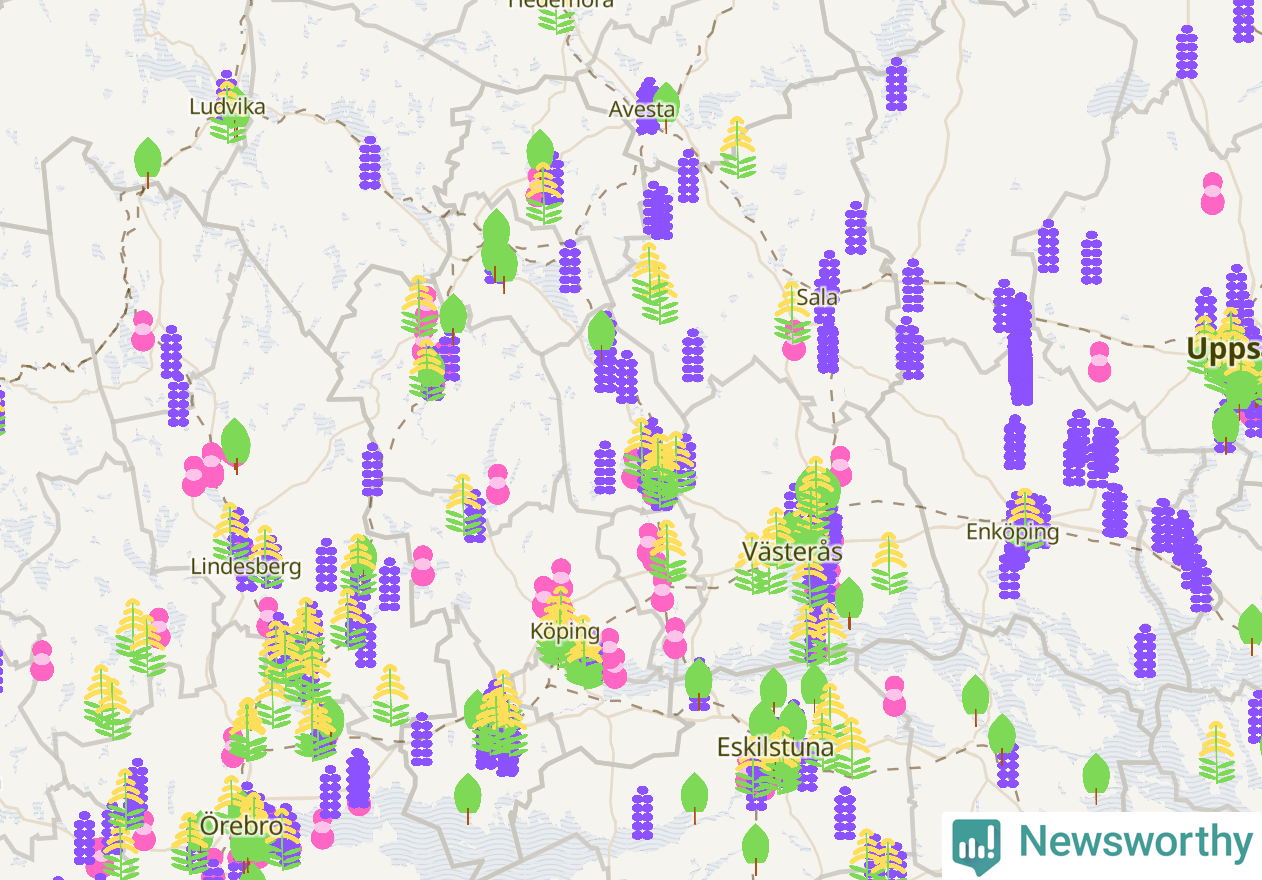Click the Eskilstuna city label
Viewport: 1262px width, 880px height.
(x=776, y=747)
